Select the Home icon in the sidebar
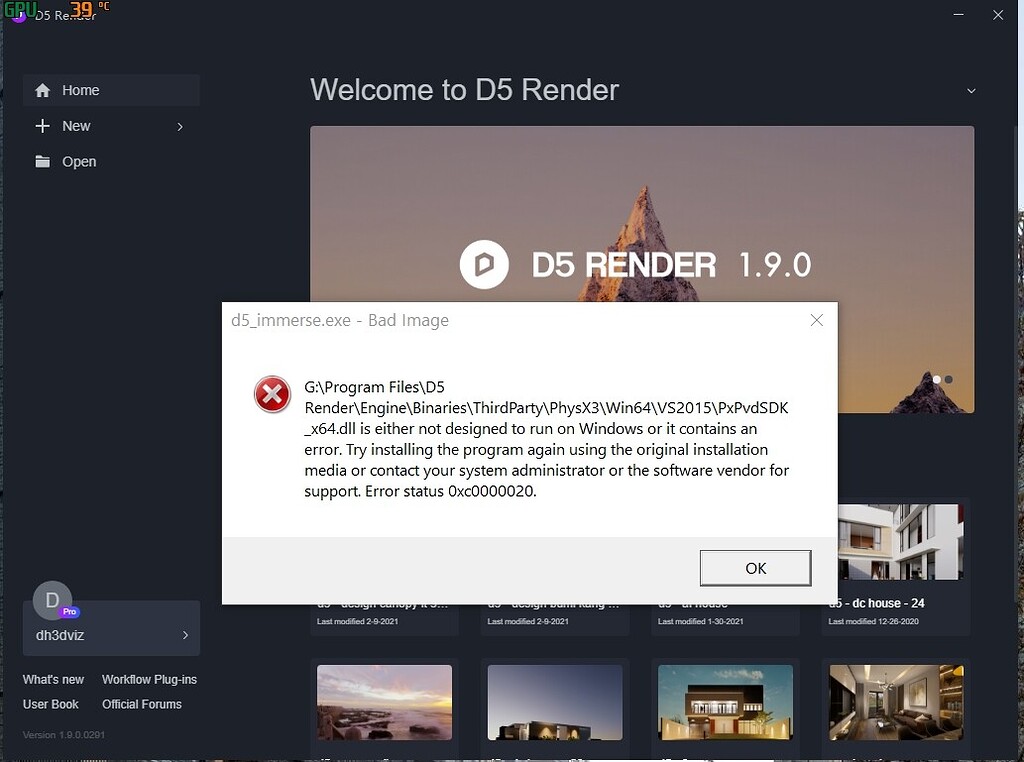1024x762 pixels. [42, 90]
